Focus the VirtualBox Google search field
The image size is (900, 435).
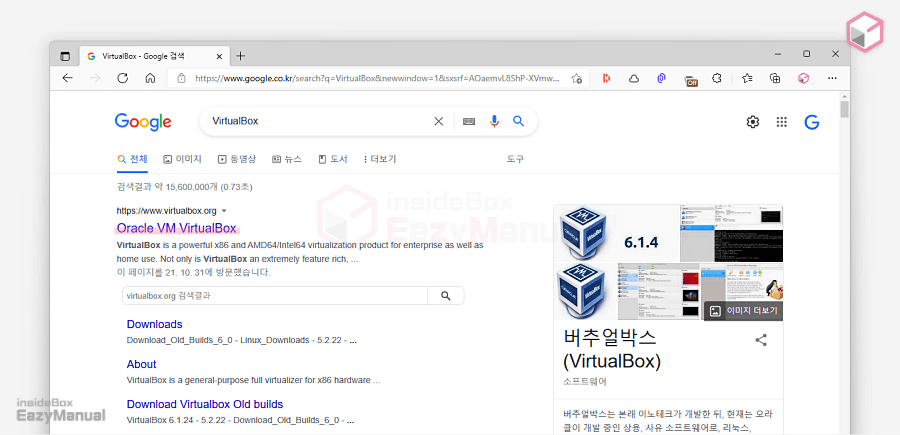[x=319, y=121]
